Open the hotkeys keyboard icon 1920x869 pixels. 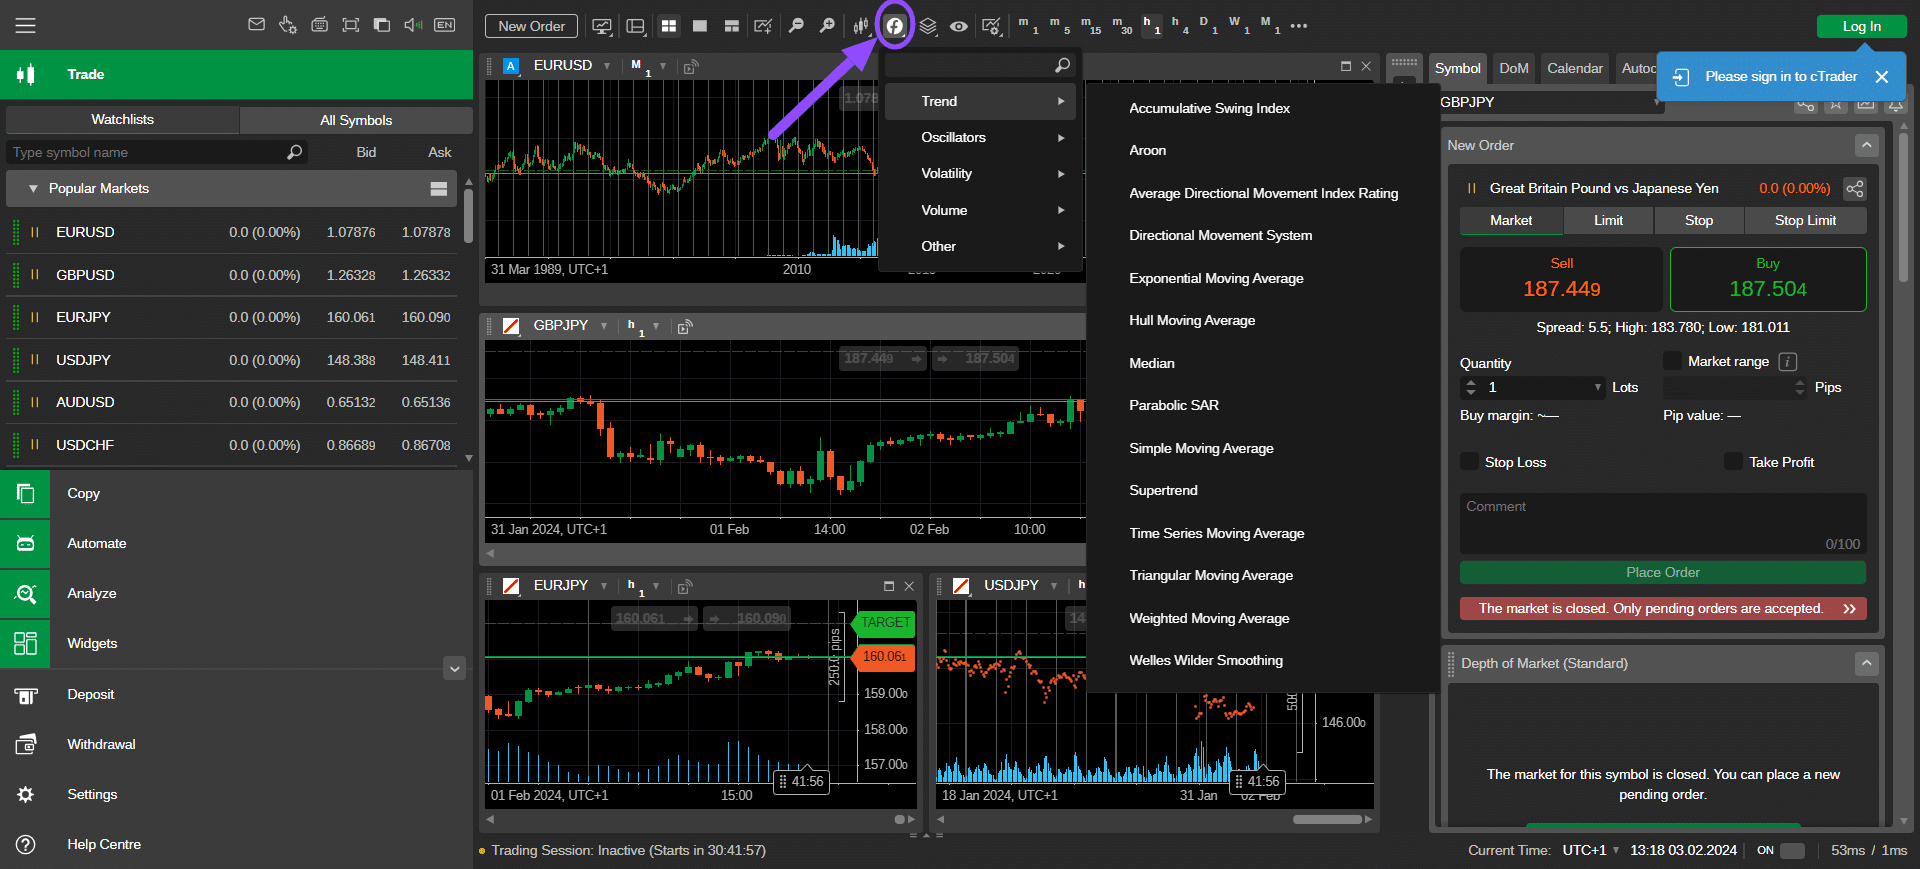click(319, 25)
